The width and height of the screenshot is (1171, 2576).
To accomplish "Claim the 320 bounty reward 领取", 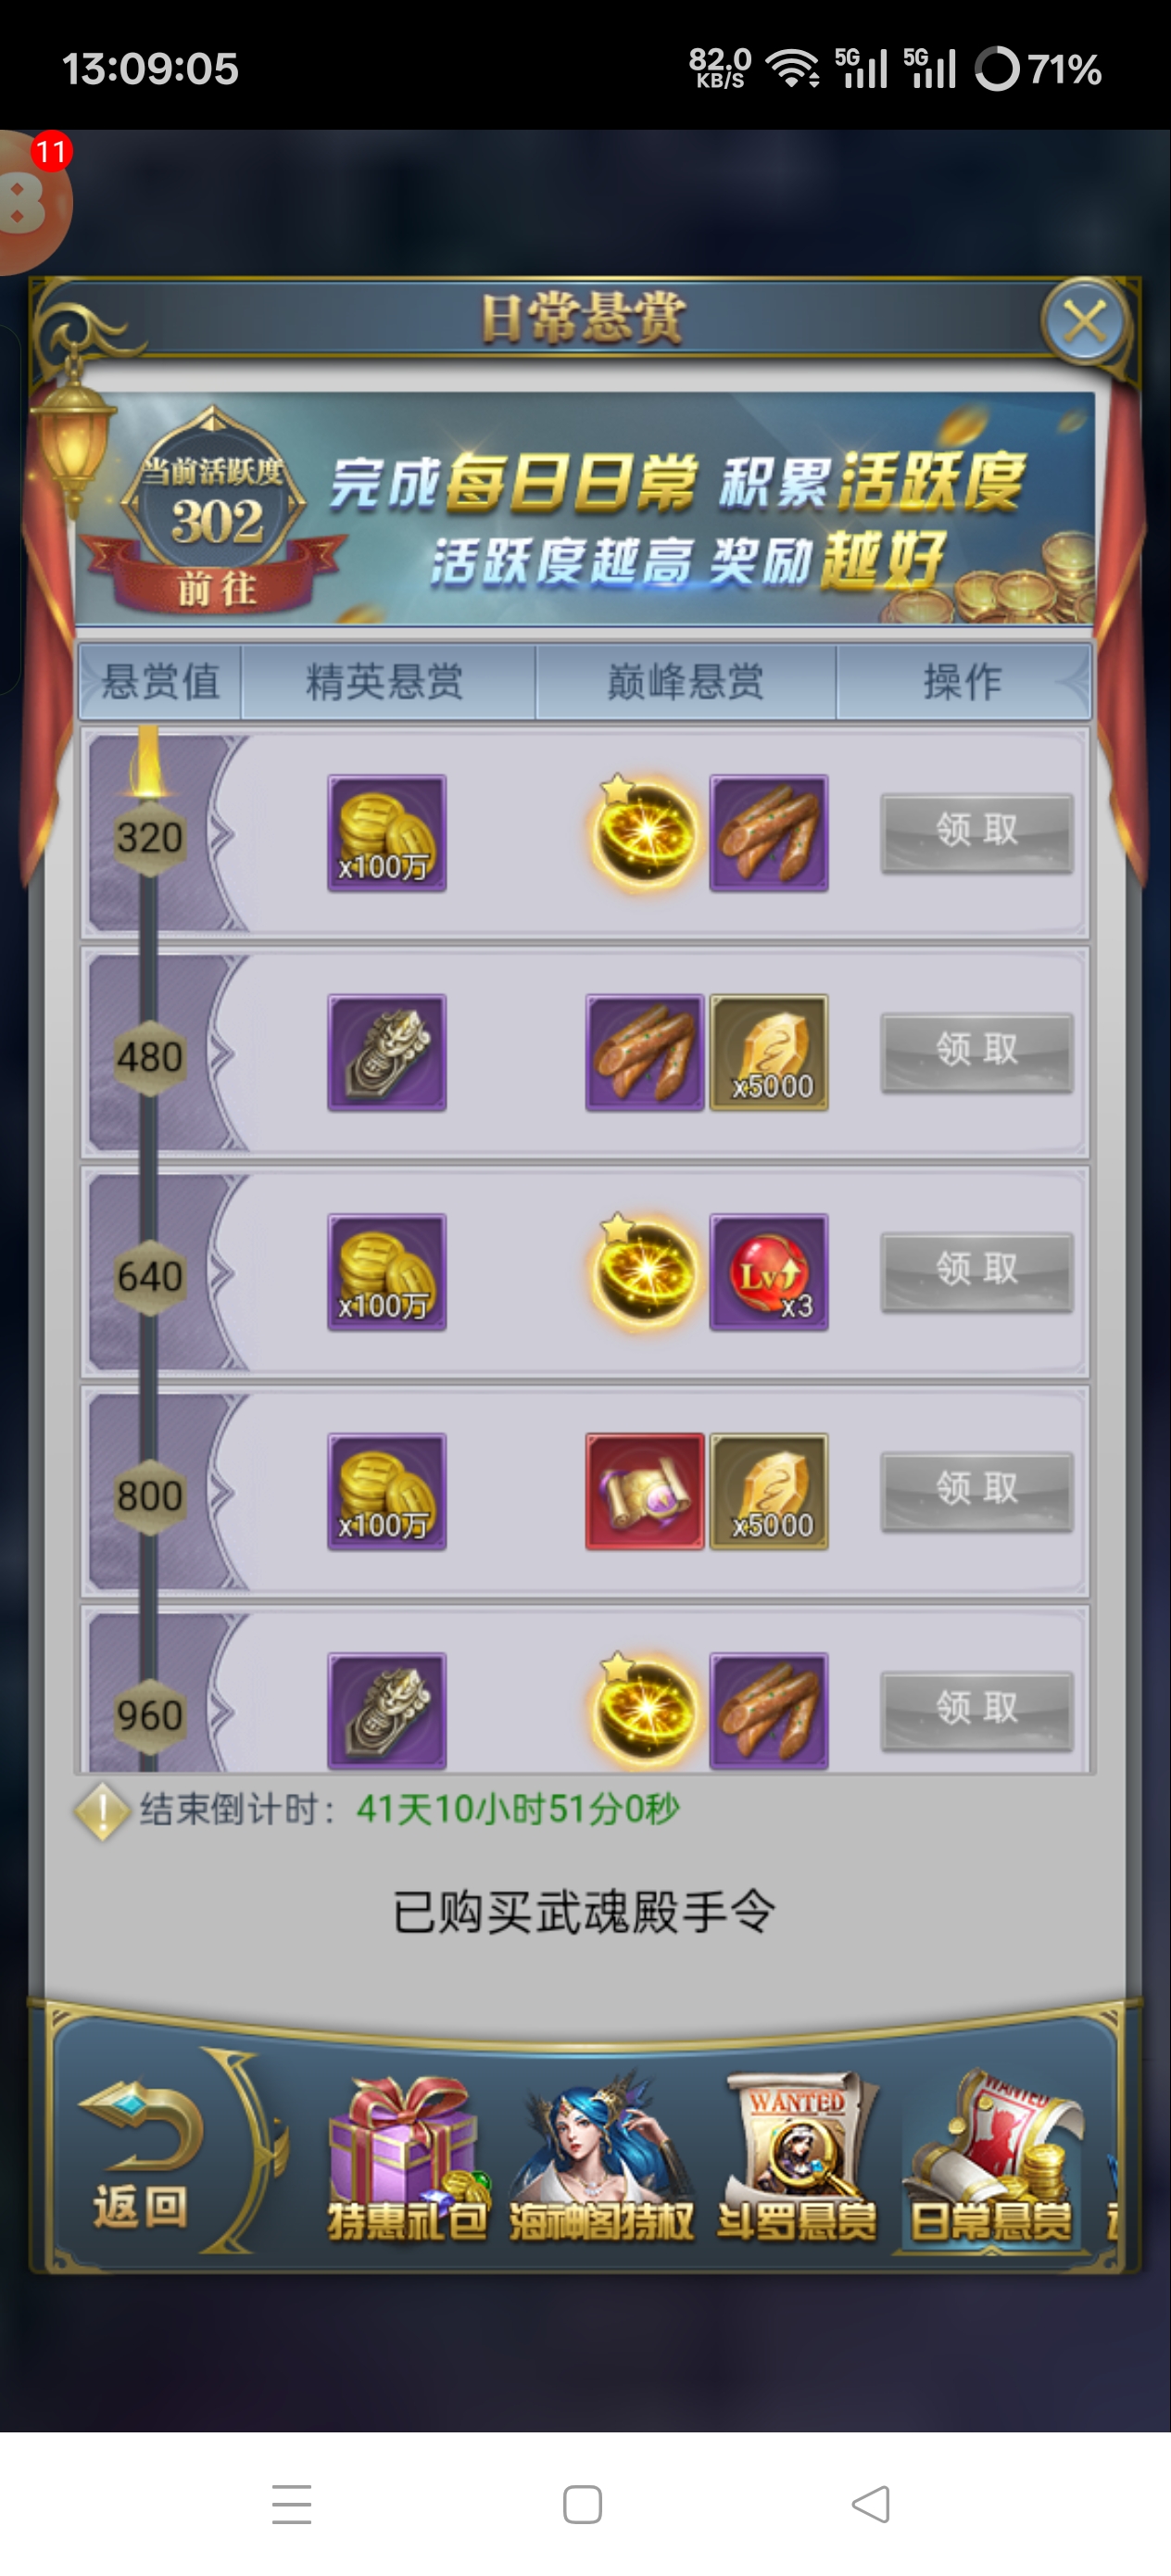I will pos(977,832).
